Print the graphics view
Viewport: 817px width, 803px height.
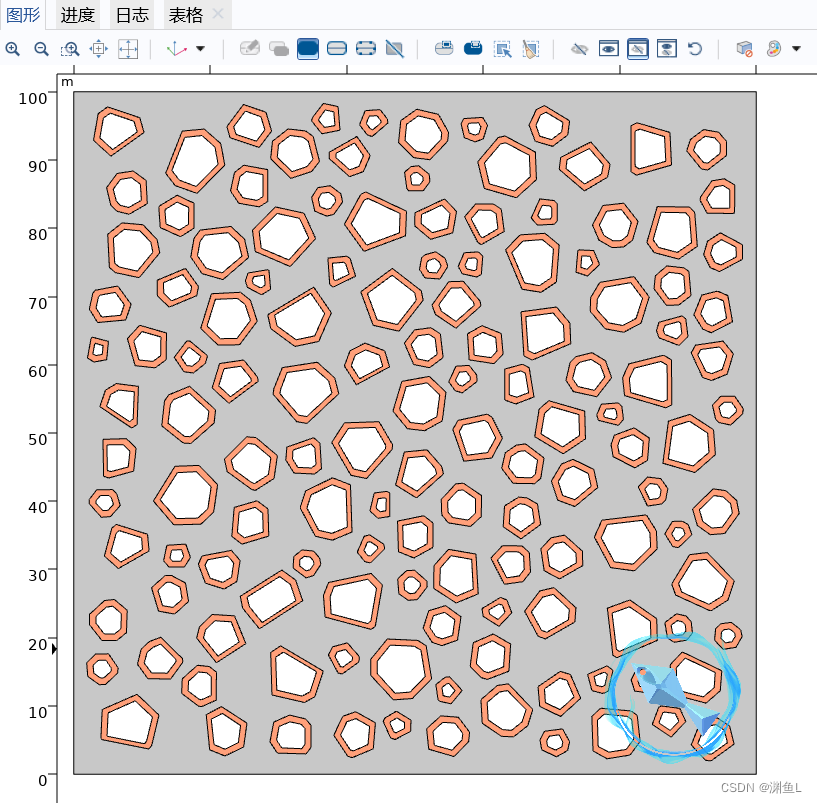click(x=472, y=48)
